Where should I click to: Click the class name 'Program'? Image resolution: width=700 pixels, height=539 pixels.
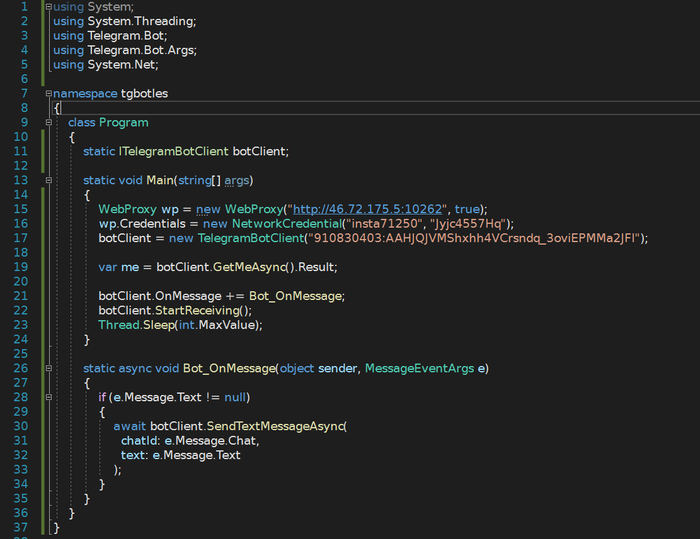[124, 122]
